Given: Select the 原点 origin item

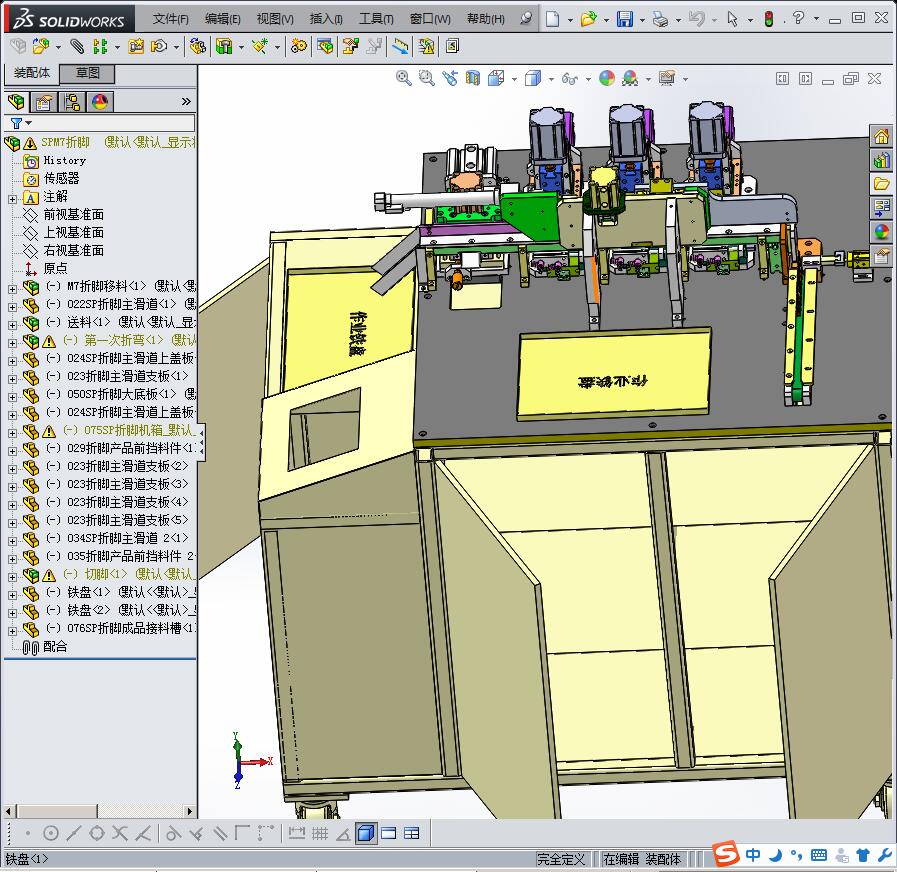Looking at the screenshot, I should click(55, 268).
